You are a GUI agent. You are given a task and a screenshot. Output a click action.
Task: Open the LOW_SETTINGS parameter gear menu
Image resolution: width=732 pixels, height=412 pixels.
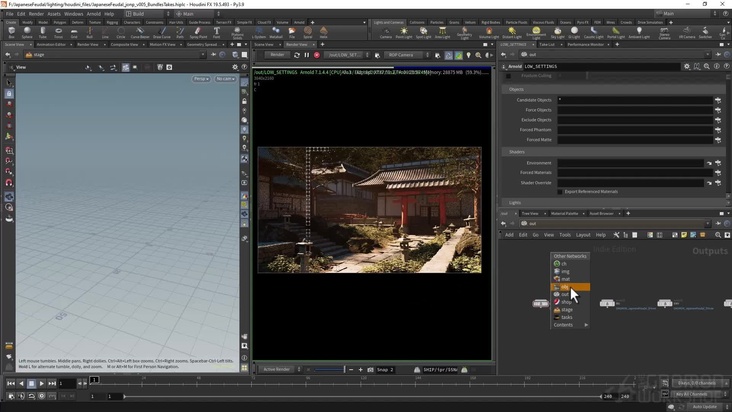pos(686,66)
